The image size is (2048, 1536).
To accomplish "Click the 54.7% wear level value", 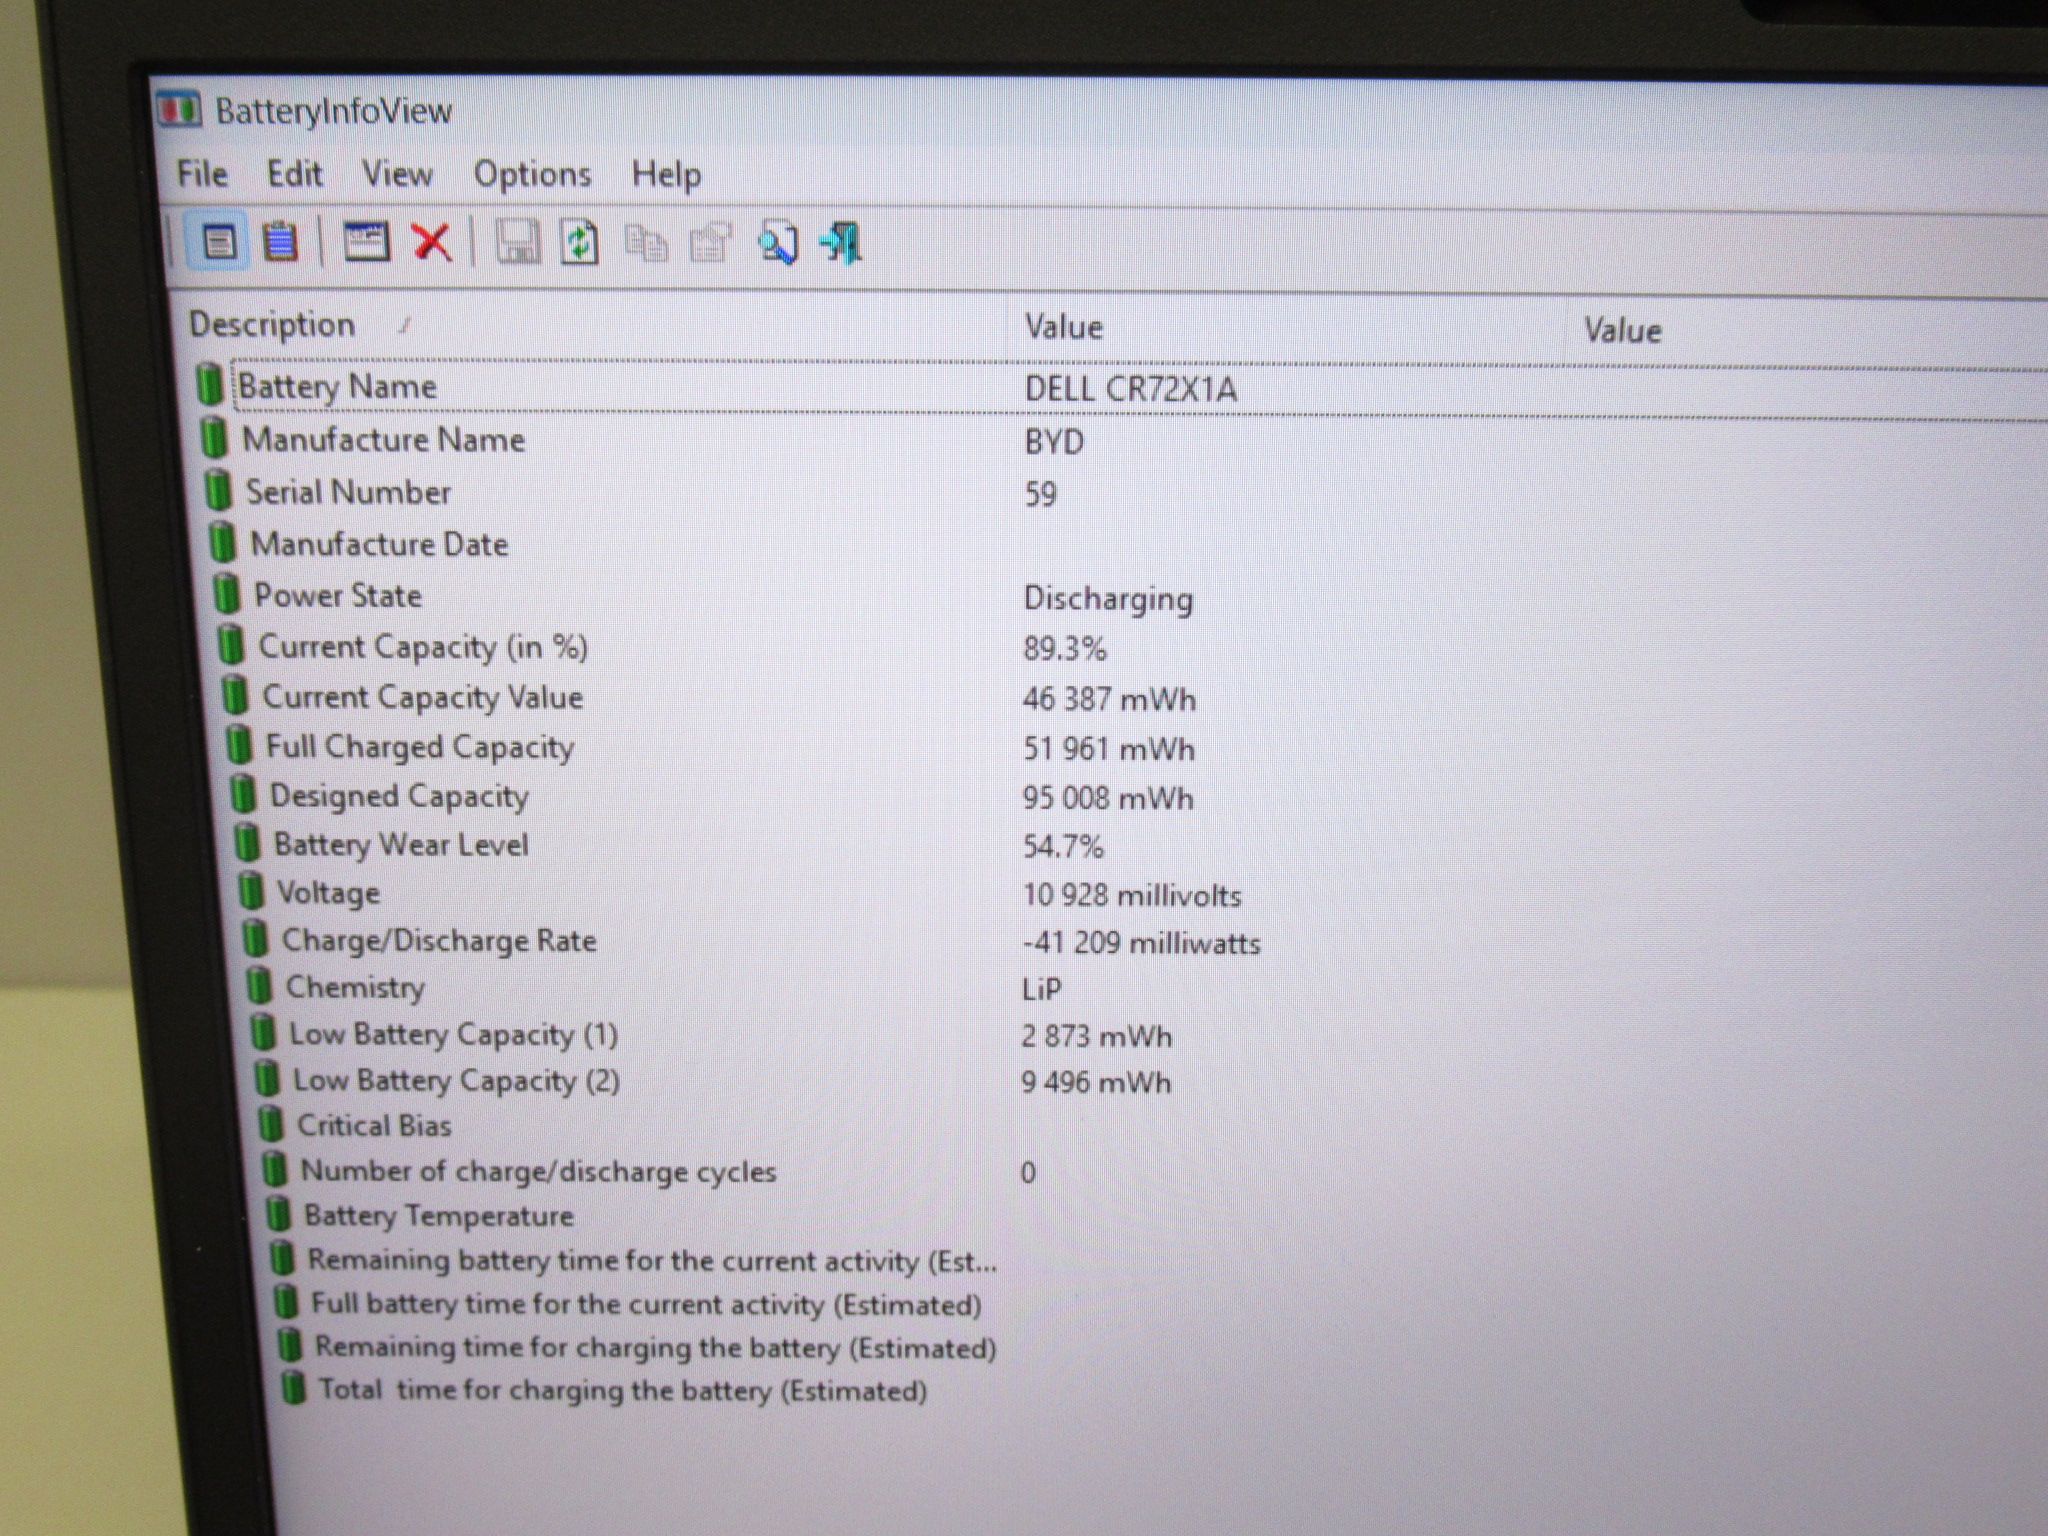I will tap(1062, 847).
